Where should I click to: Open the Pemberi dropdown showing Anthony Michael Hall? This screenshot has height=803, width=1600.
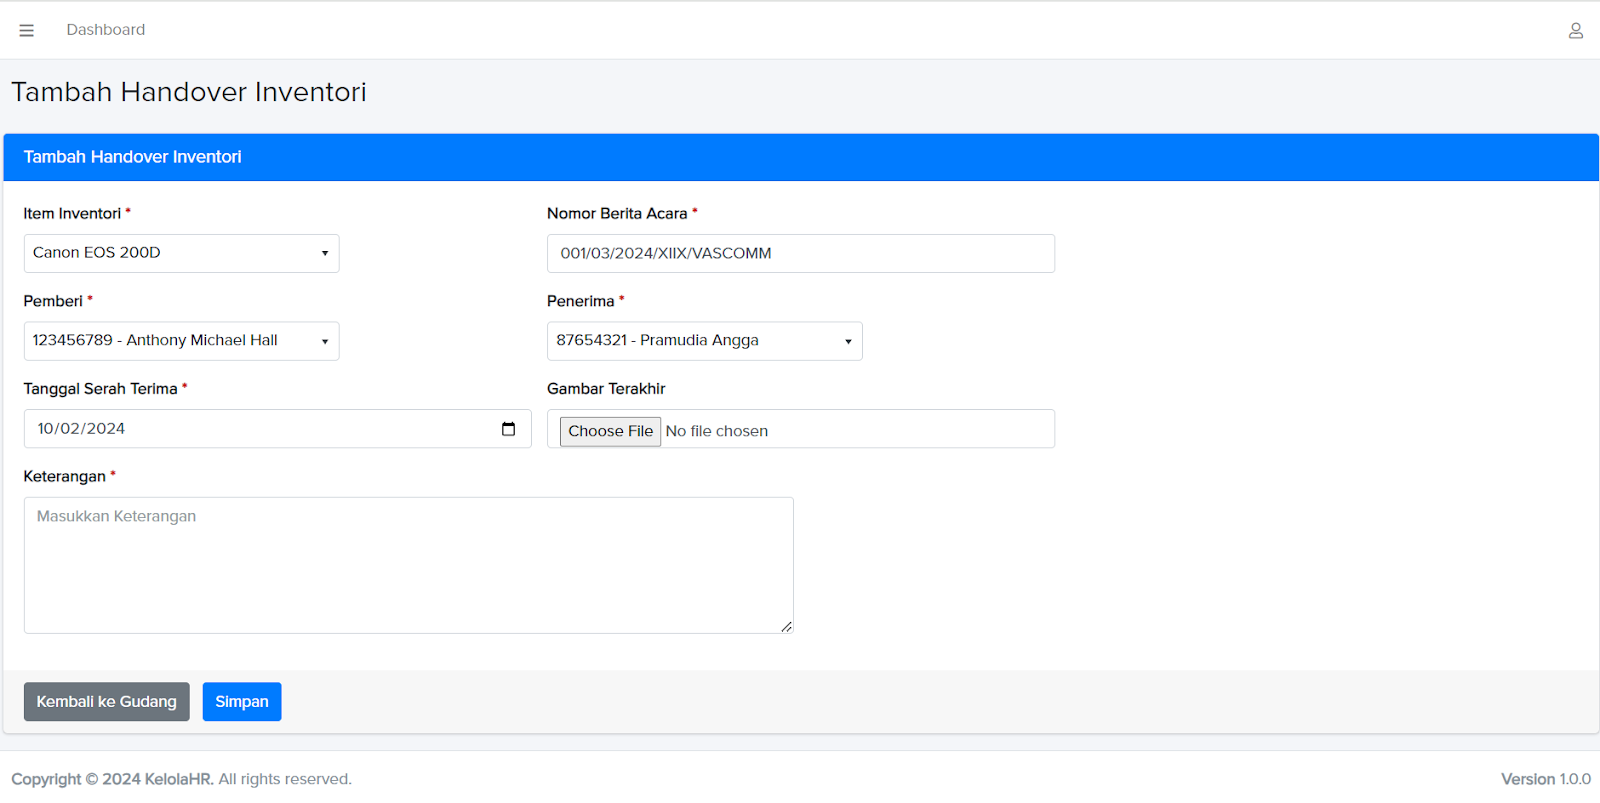coord(181,341)
